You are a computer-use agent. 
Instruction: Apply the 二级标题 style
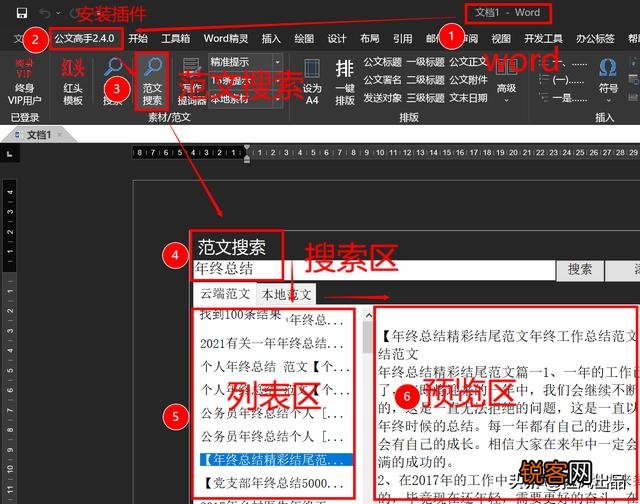(x=425, y=80)
